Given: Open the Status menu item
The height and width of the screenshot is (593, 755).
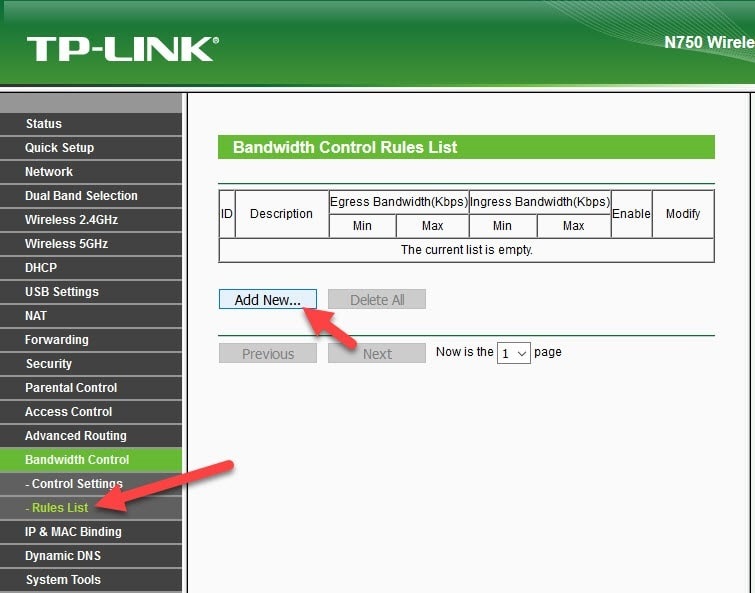Looking at the screenshot, I should [x=44, y=124].
